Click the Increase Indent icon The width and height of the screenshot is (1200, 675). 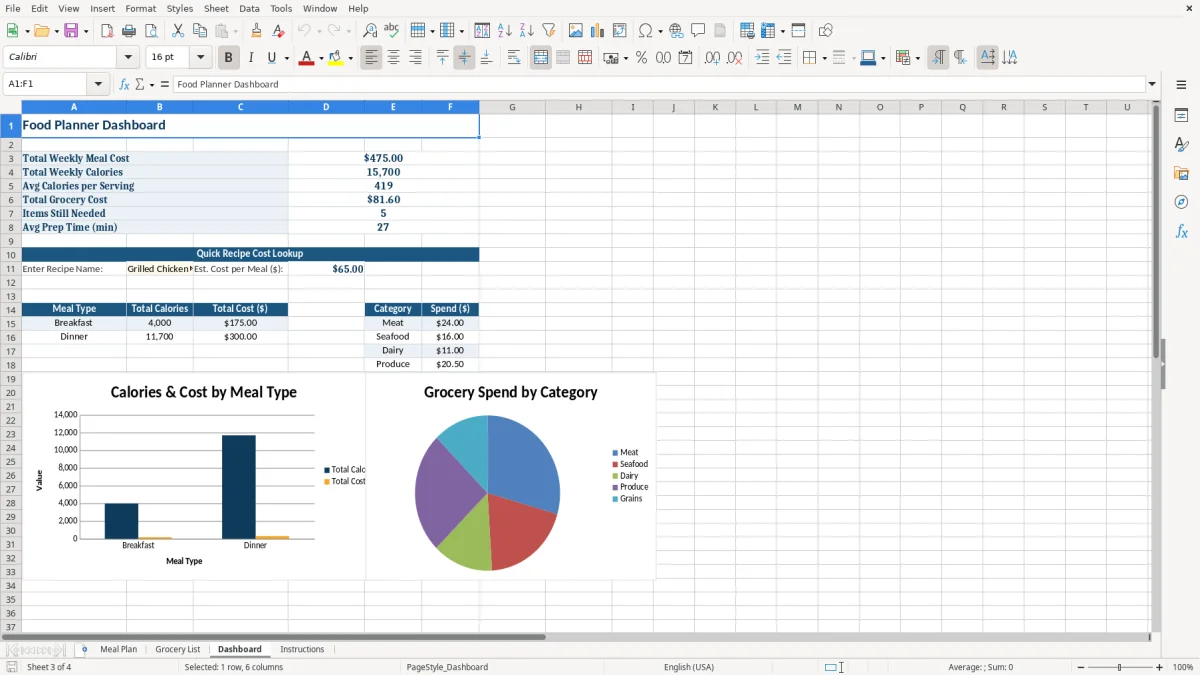click(x=762, y=58)
